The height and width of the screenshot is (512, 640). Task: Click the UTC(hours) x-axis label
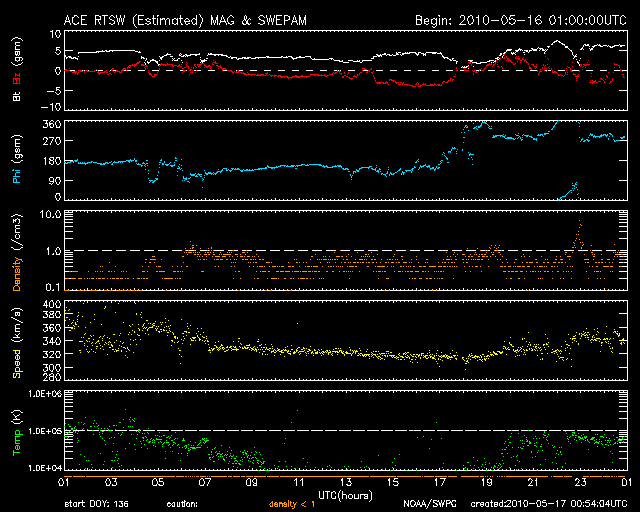point(344,495)
